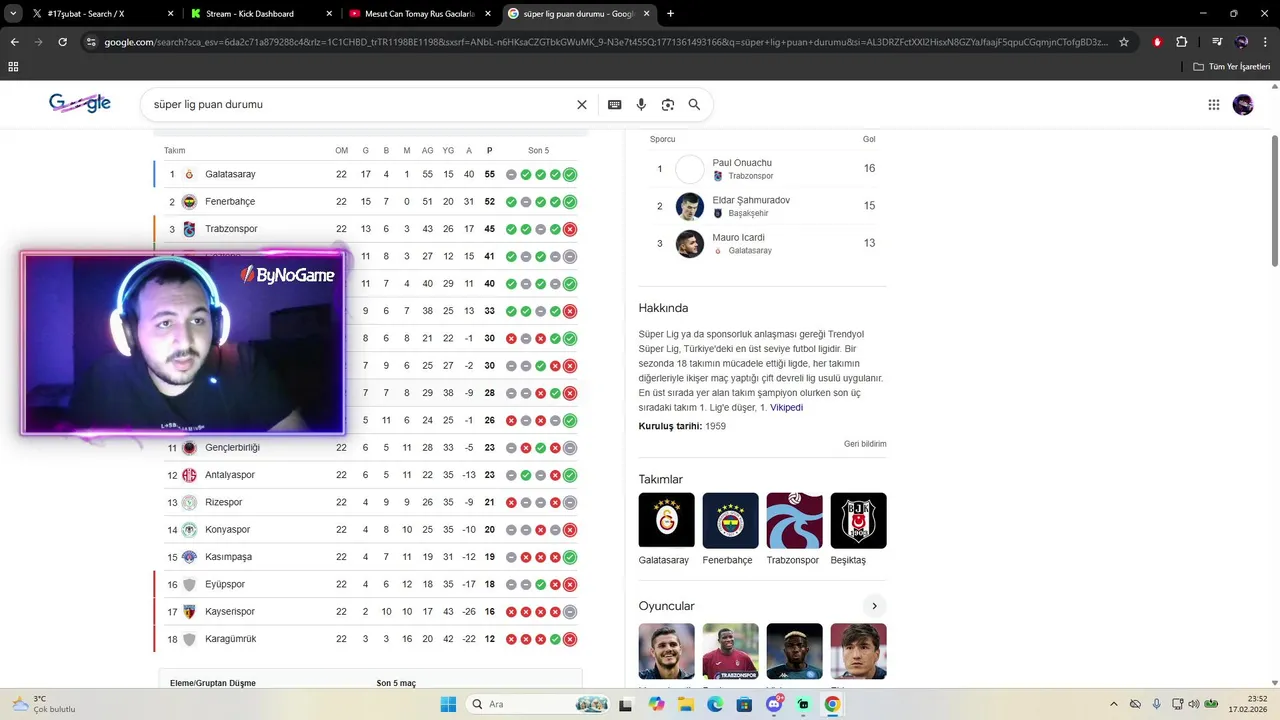Screen dimensions: 1280x720
Task: Switch to the Mesut Can Tomay YouTube tab
Action: (x=418, y=14)
